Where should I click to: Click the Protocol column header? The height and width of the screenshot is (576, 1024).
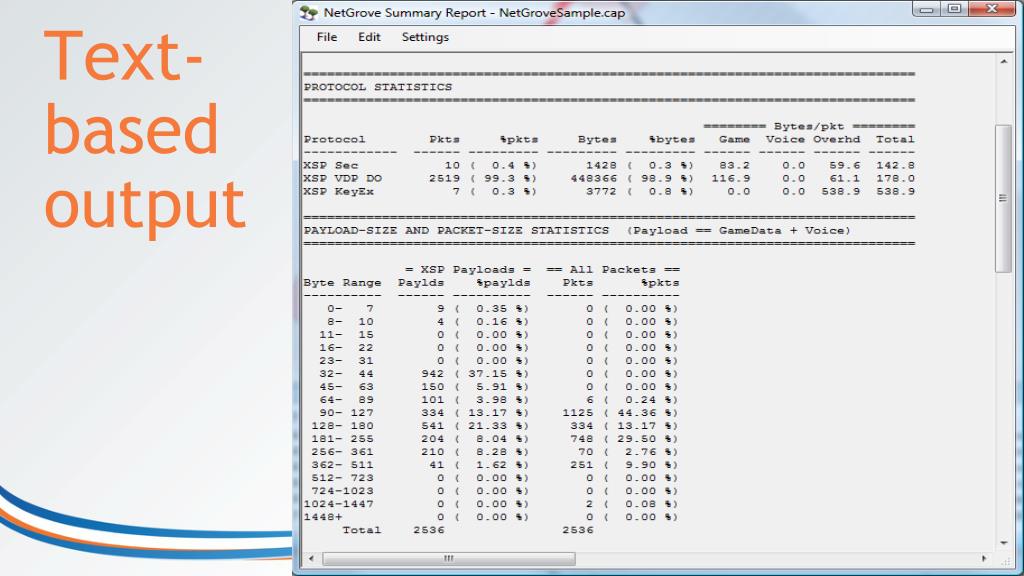point(334,139)
